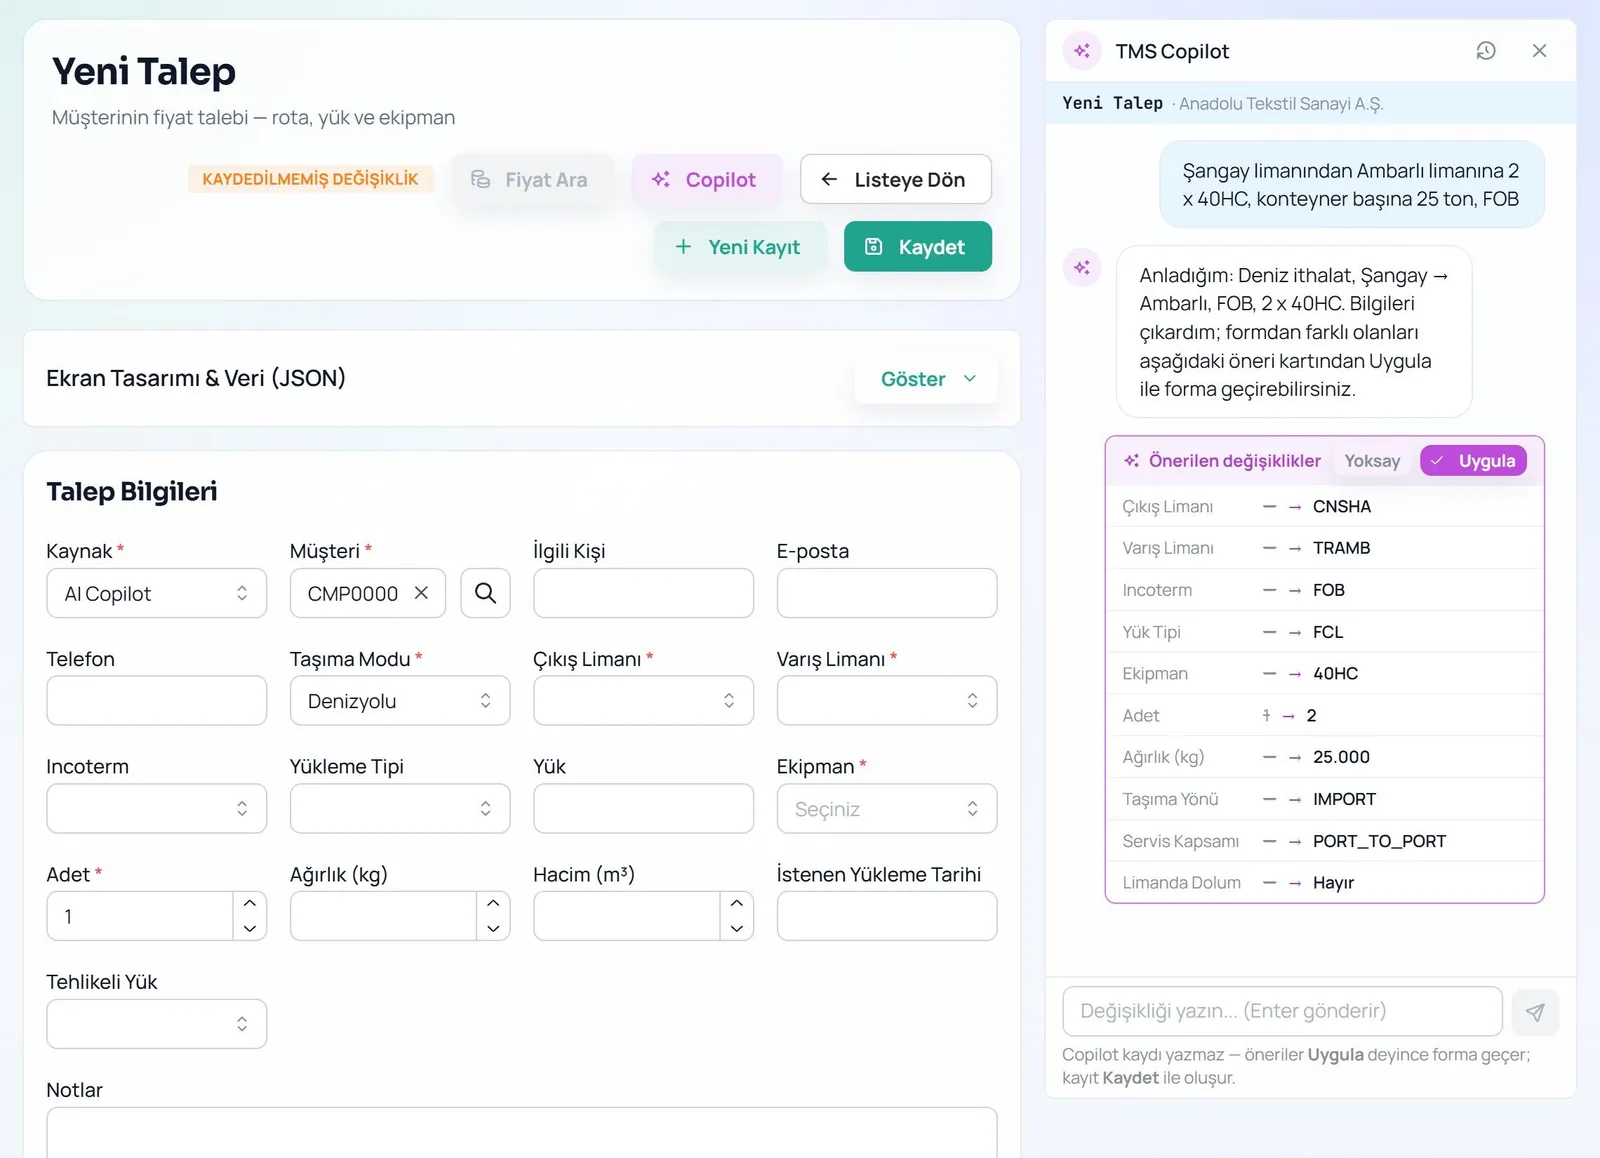Click the Notlar text area
This screenshot has height=1158, width=1600.
521,1132
